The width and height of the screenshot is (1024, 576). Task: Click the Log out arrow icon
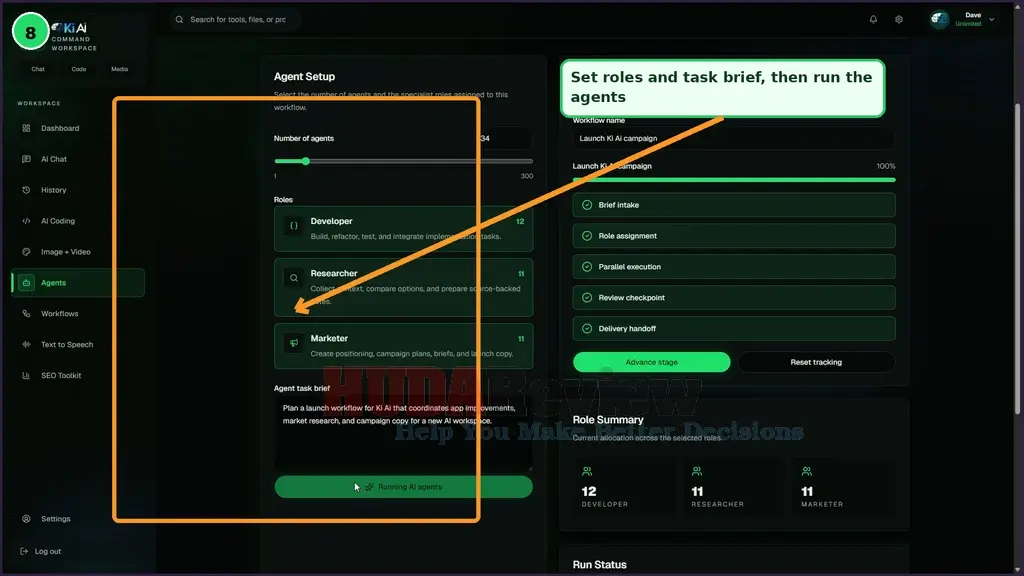click(24, 551)
